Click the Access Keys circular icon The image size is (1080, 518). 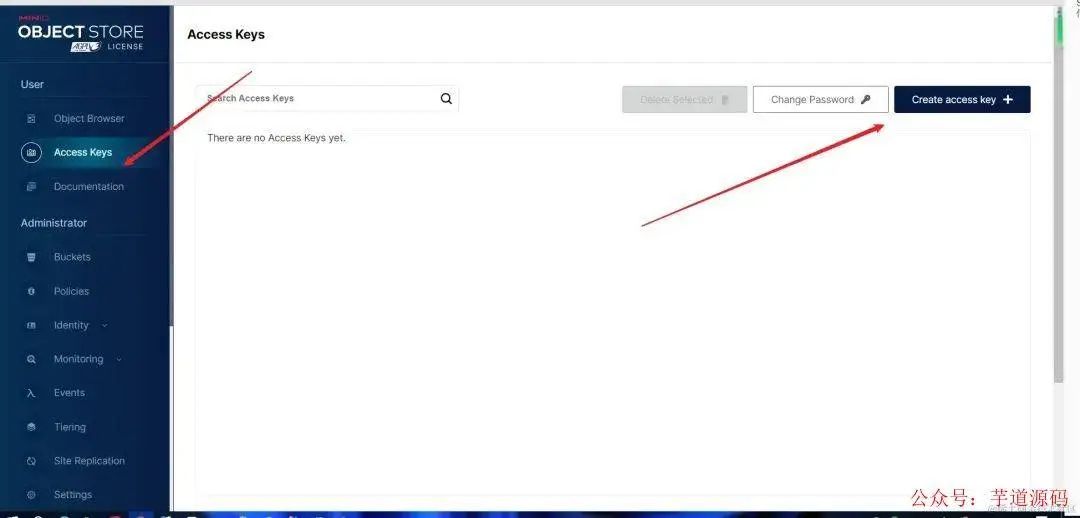tap(31, 152)
